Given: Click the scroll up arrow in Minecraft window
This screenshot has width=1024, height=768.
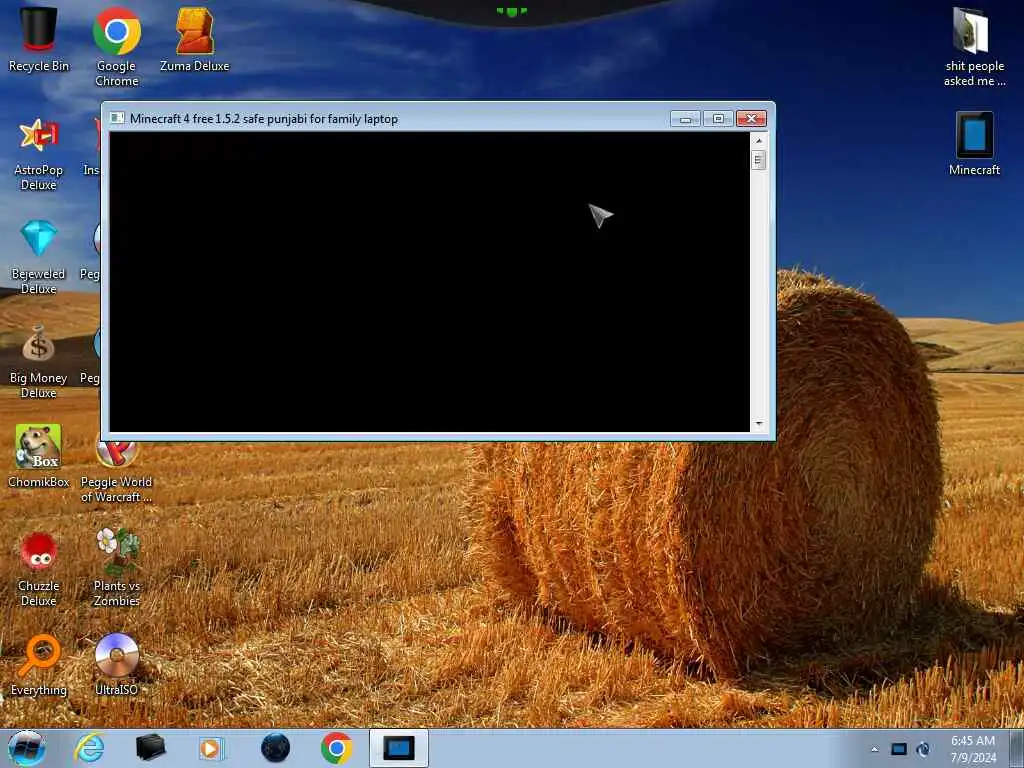Looking at the screenshot, I should click(x=758, y=140).
